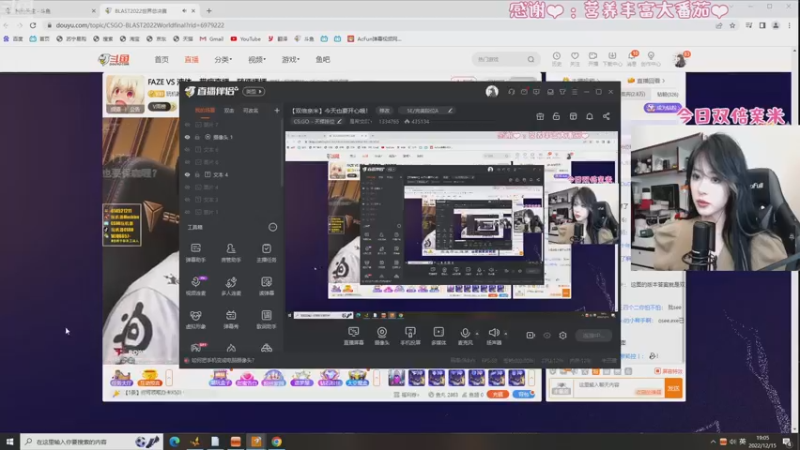
Task: Open the 多人连麦 multi-user mic tool
Action: coord(231,286)
